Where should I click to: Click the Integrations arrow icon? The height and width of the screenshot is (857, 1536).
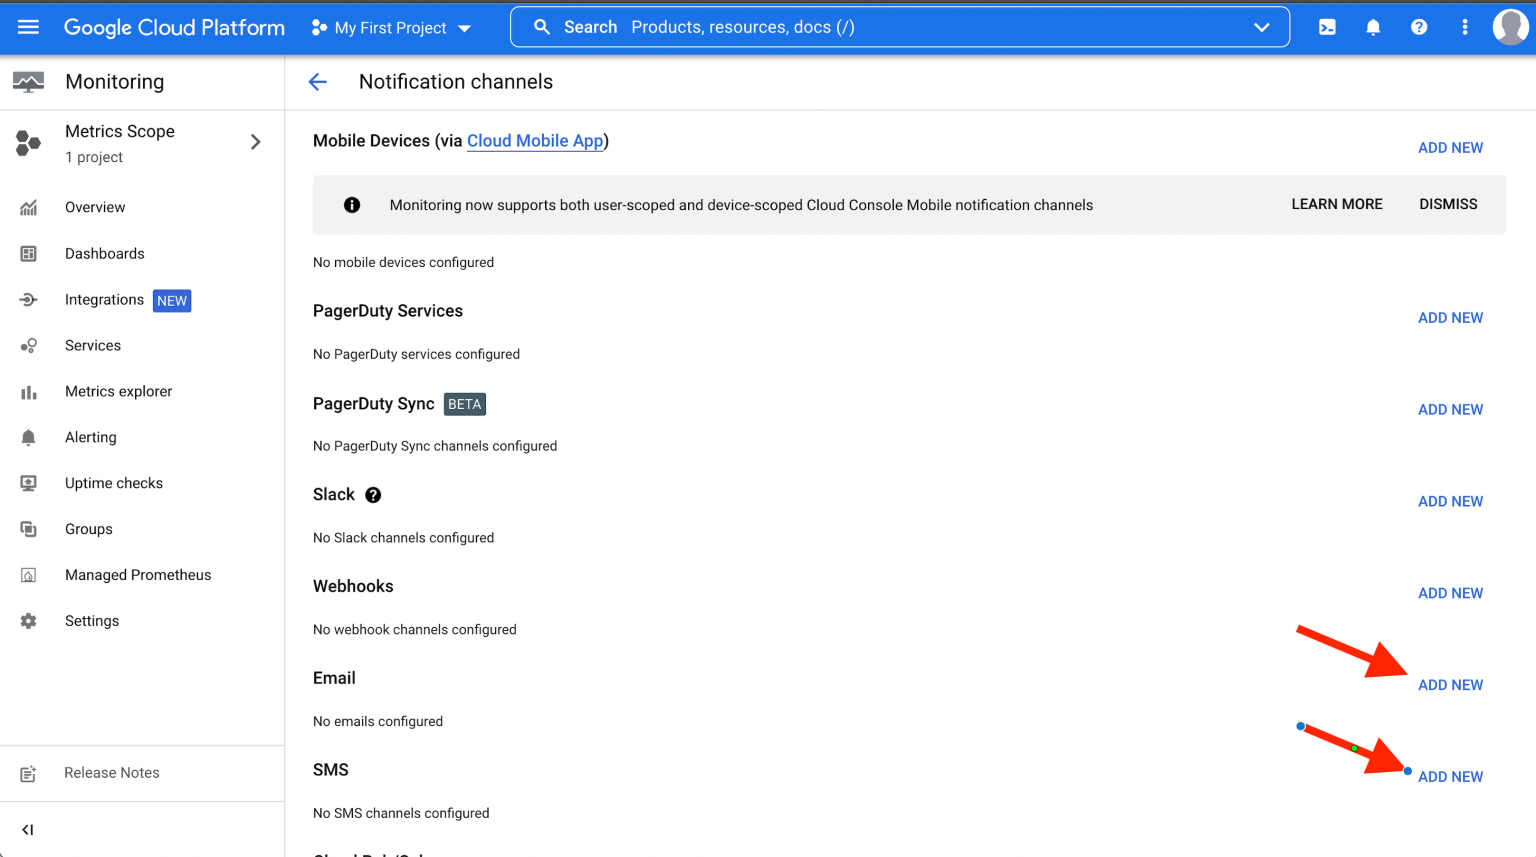click(x=28, y=300)
